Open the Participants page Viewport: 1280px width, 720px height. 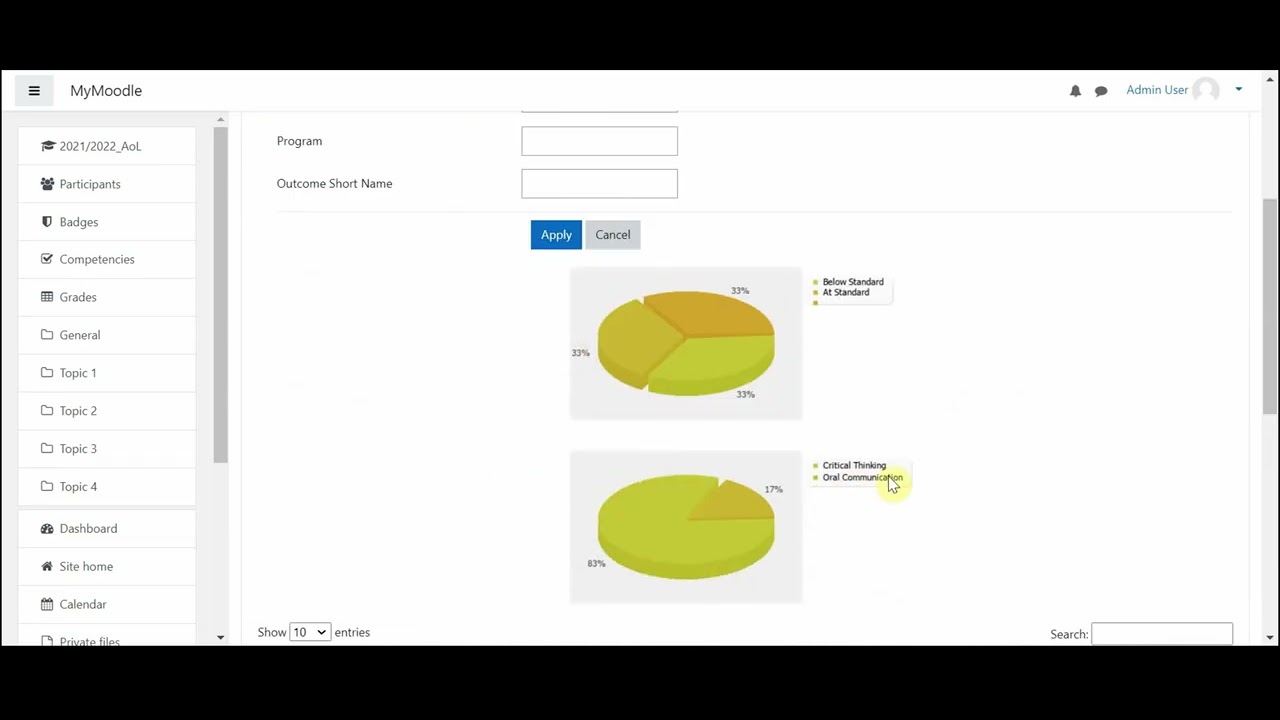[90, 184]
